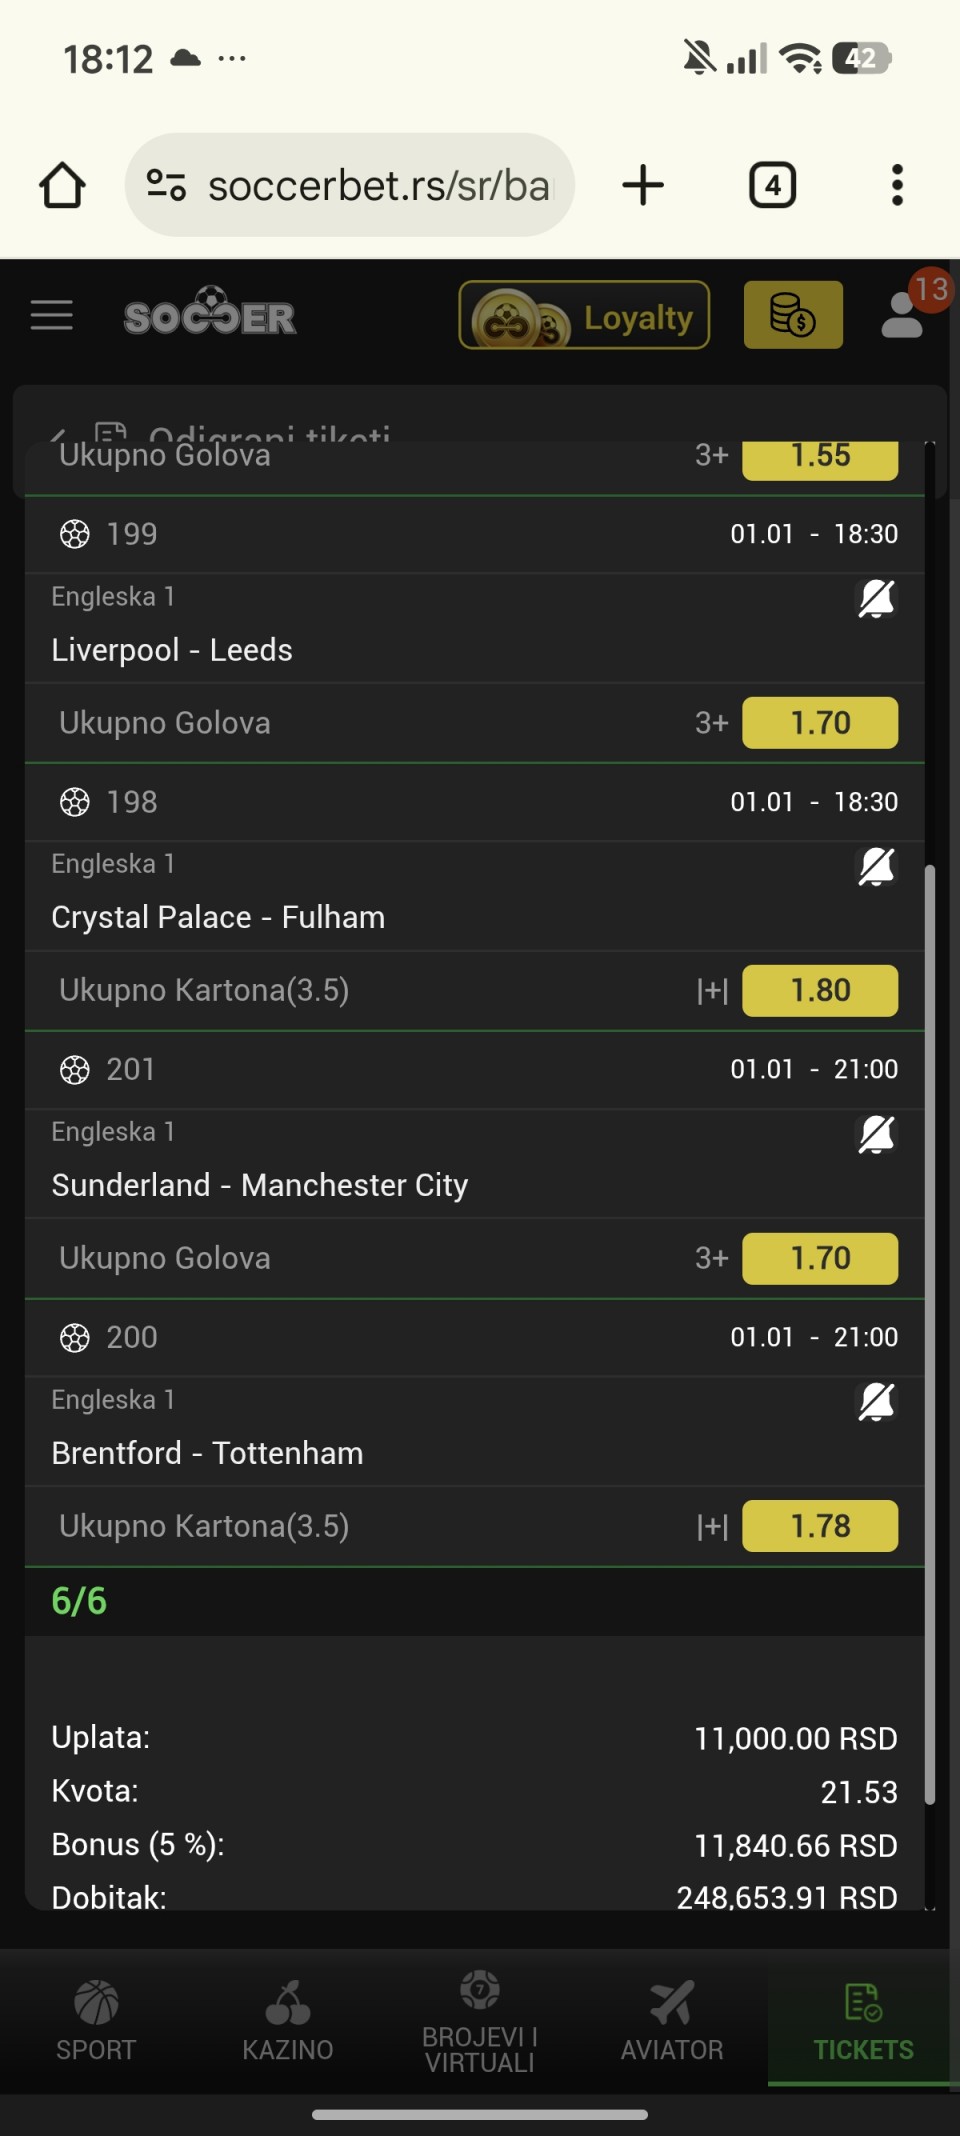This screenshot has height=2136, width=960.
Task: Toggle notification bell for Liverpool - Leeds
Action: (x=876, y=599)
